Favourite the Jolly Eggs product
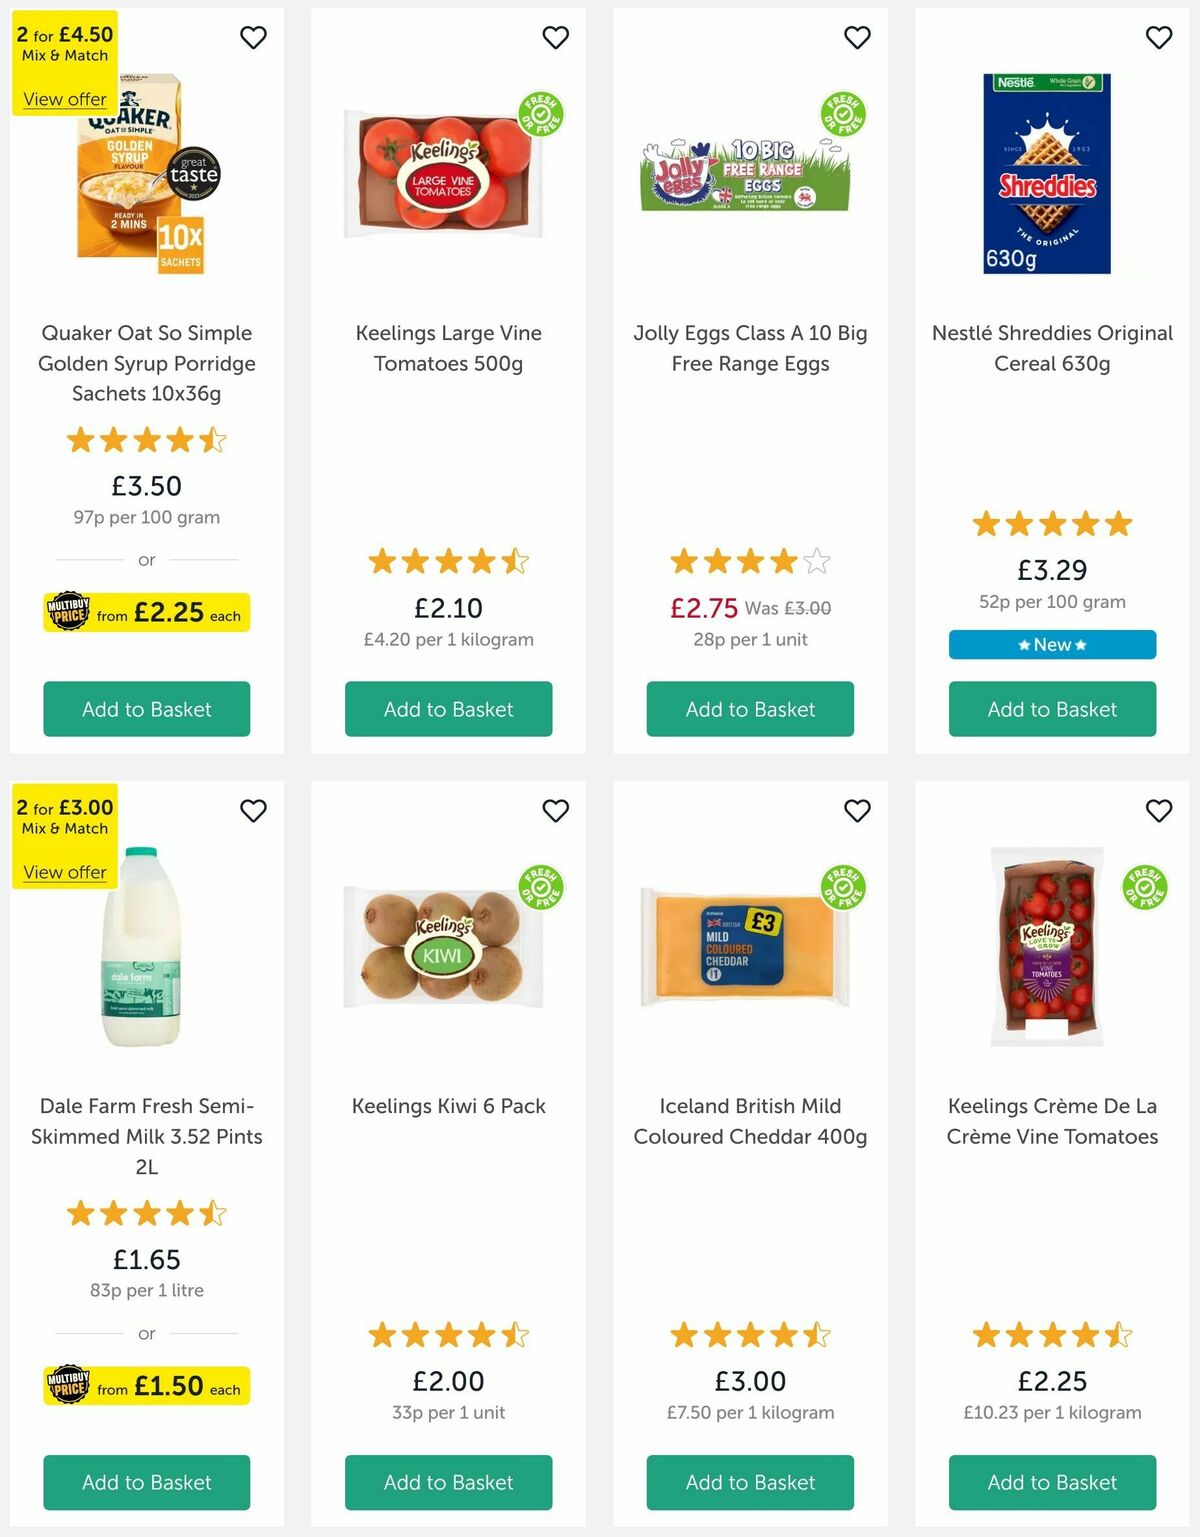Image resolution: width=1200 pixels, height=1537 pixels. (x=857, y=36)
